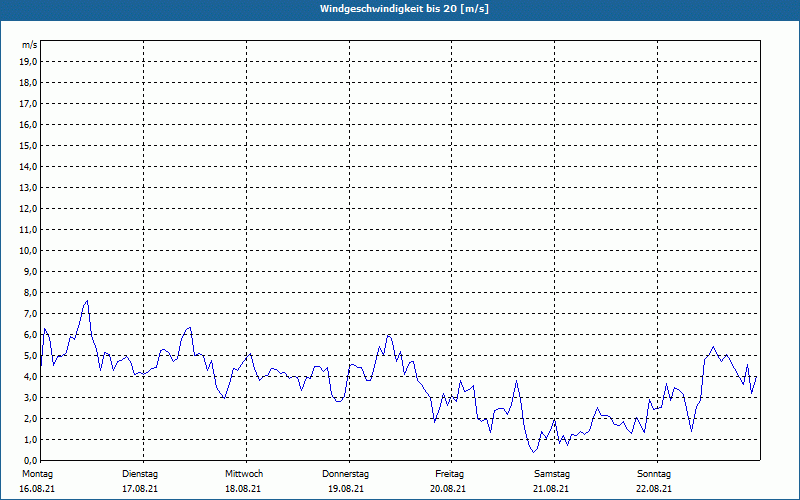Select the chart title 'Windgeschwindigkeit bis 20 [m/s]'

click(404, 9)
